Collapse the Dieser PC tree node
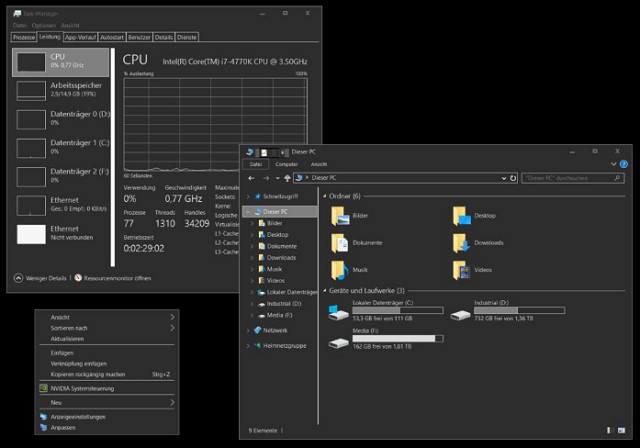Viewport: 640px width, 448px height. [248, 212]
